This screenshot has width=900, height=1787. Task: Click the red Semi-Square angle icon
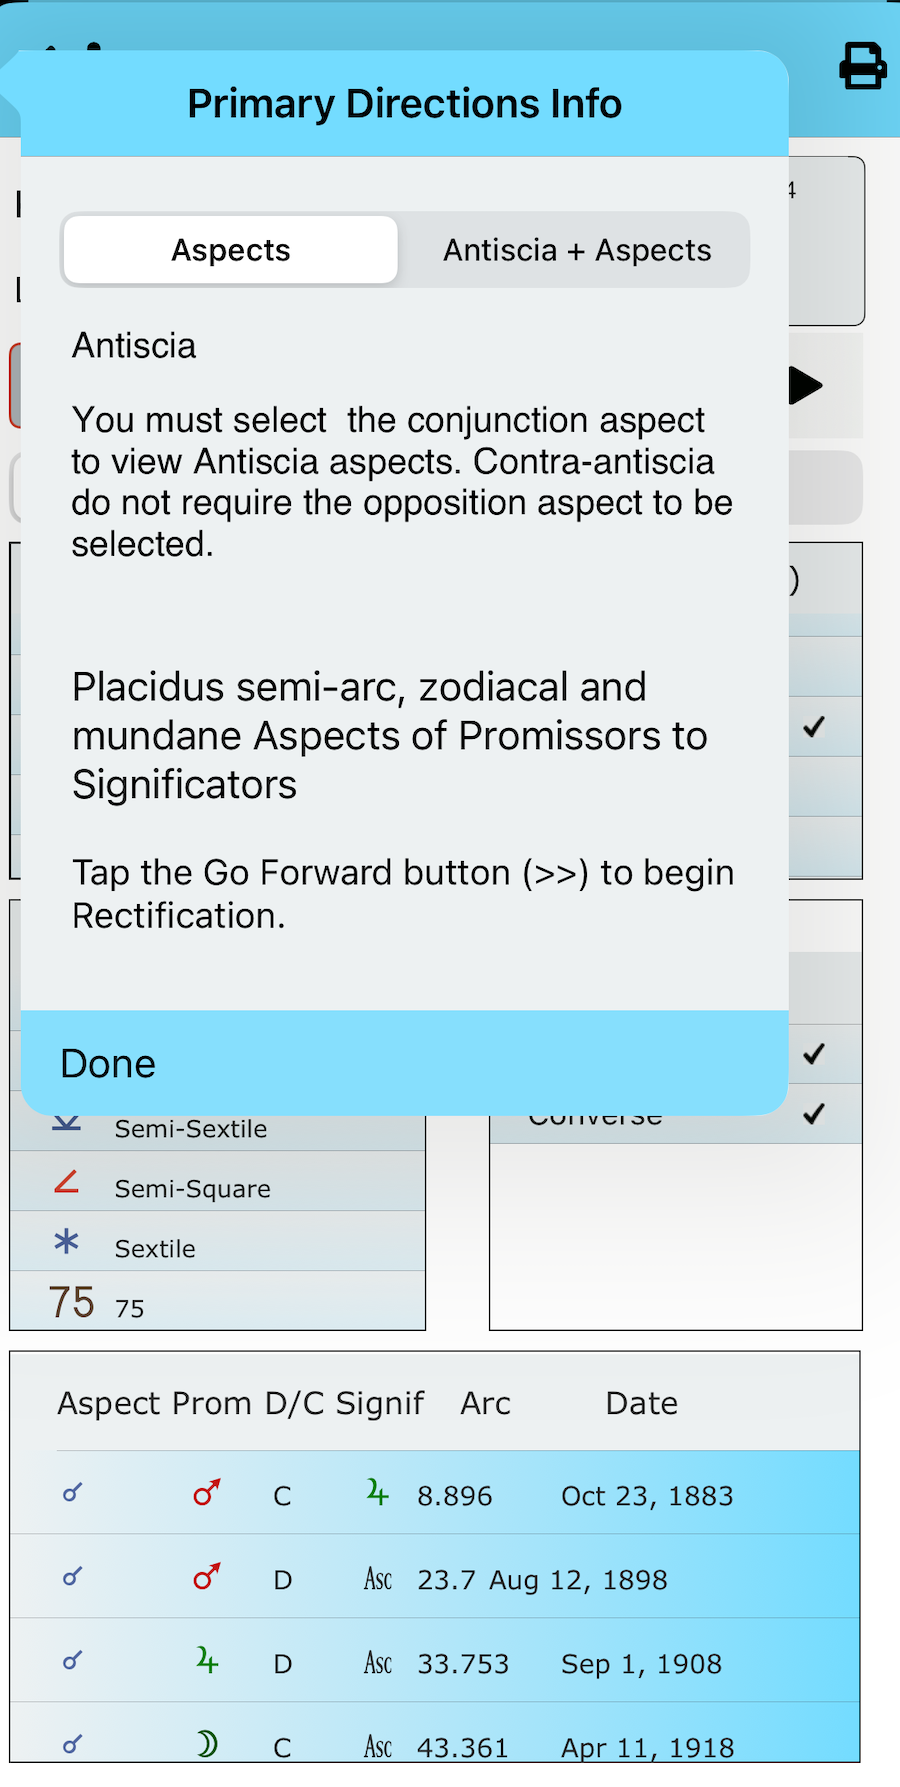coord(67,1183)
